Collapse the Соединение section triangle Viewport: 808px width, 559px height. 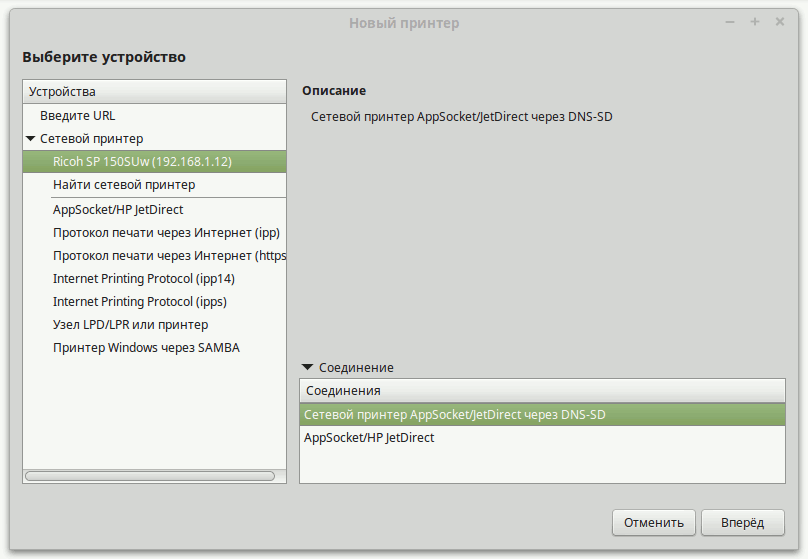click(307, 368)
